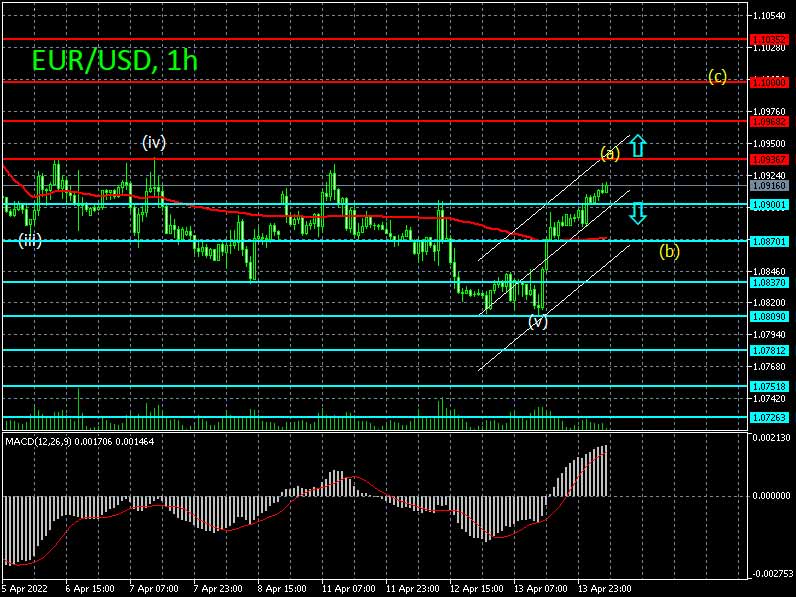This screenshot has height=597, width=796.
Task: Click the MACD scale value 0.002130
Action: click(x=770, y=438)
